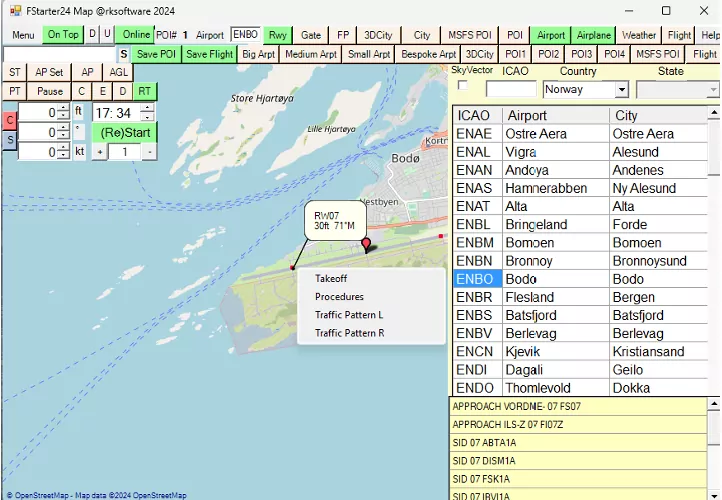Enable the SkyVector checkbox
Screen dimensions: 722x500
coord(462,86)
